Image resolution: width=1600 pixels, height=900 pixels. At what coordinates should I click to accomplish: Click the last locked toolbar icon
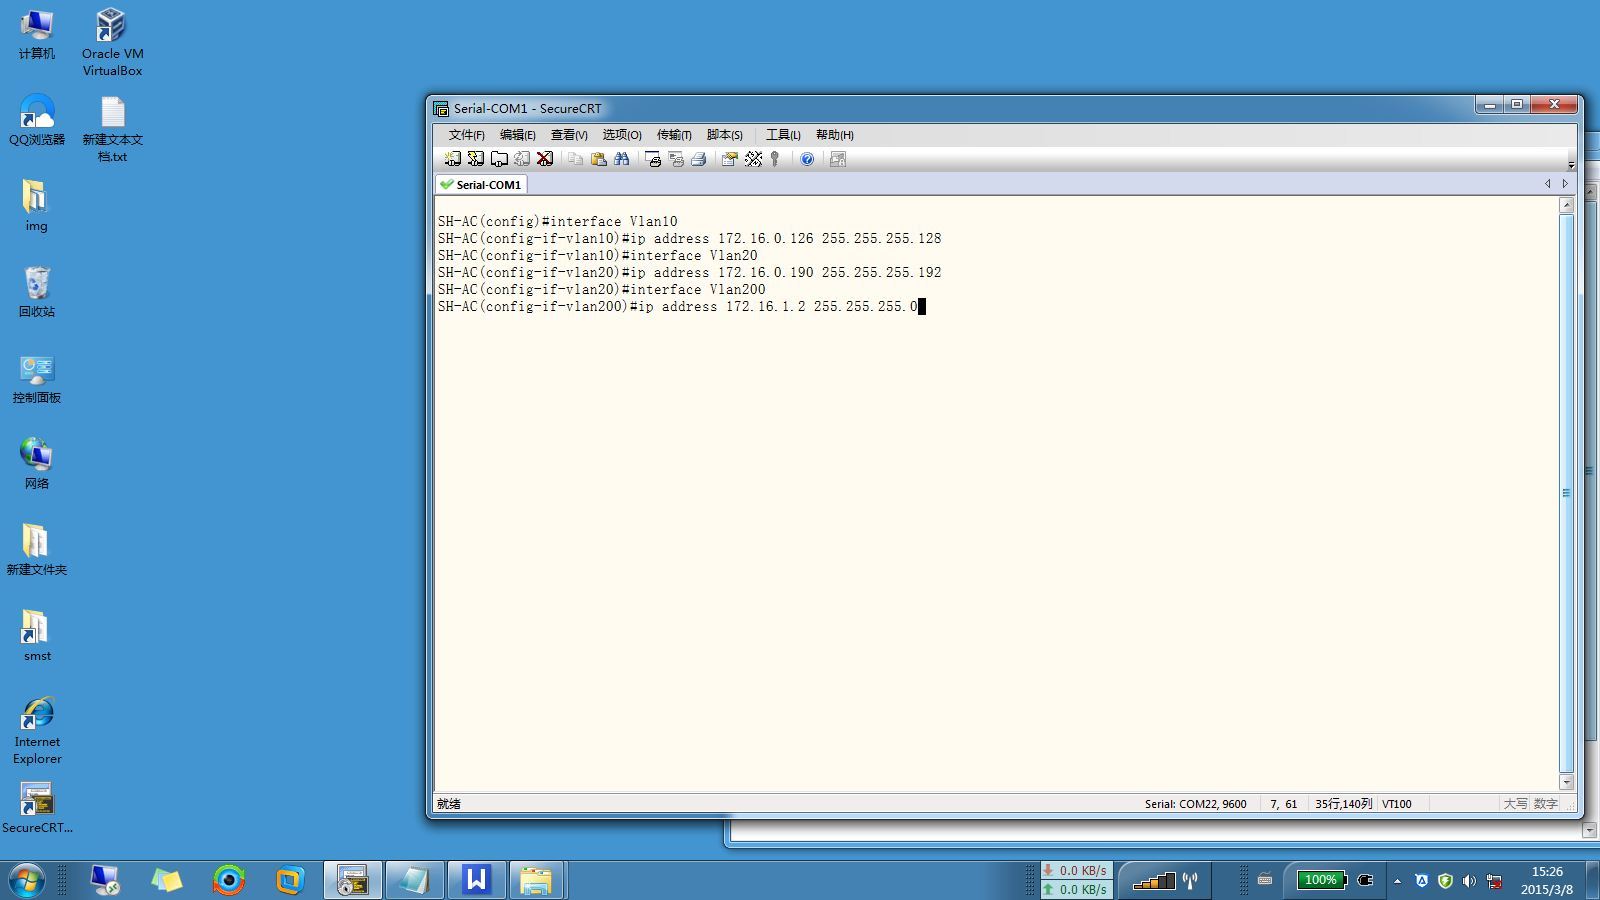(x=838, y=159)
